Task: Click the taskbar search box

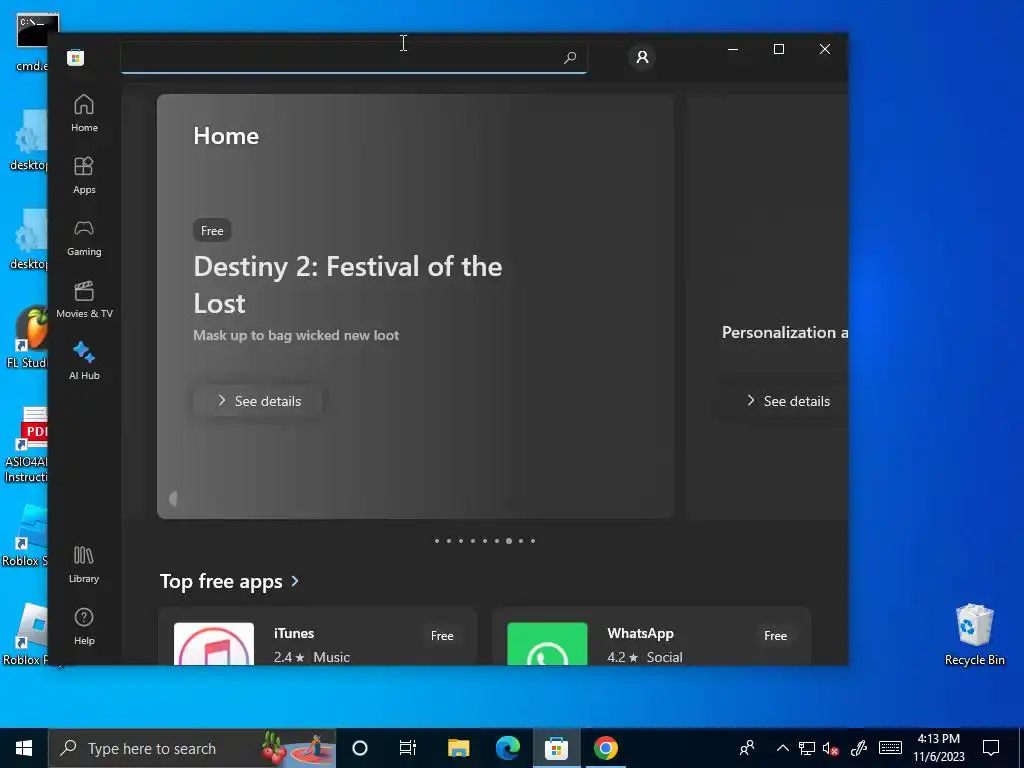Action: point(192,748)
